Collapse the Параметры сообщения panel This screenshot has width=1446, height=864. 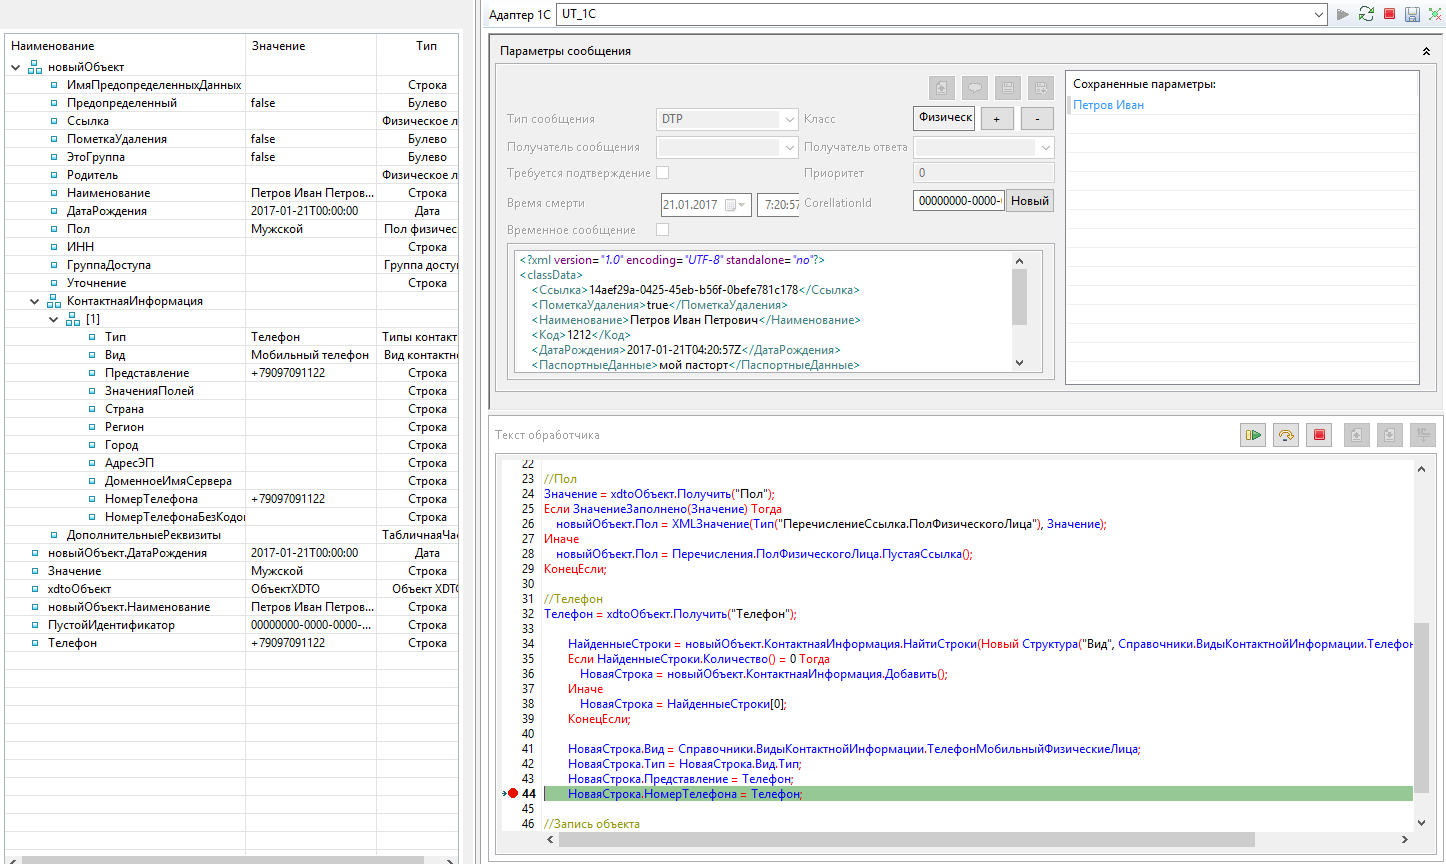[1425, 51]
